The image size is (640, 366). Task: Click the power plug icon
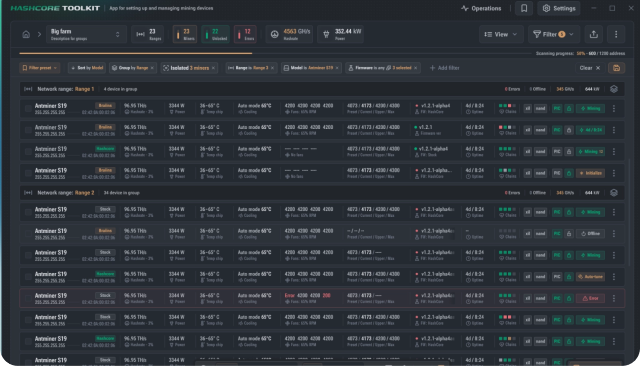326,35
